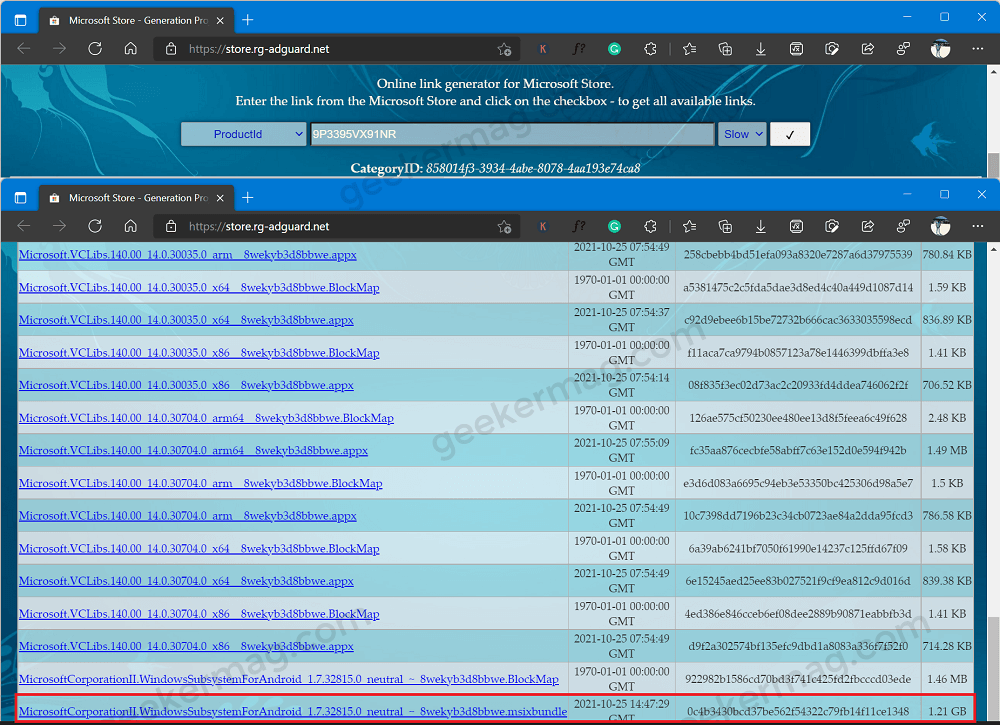Image resolution: width=1000 pixels, height=725 pixels.
Task: Click the K extension icon in lower window
Action: pos(543,226)
